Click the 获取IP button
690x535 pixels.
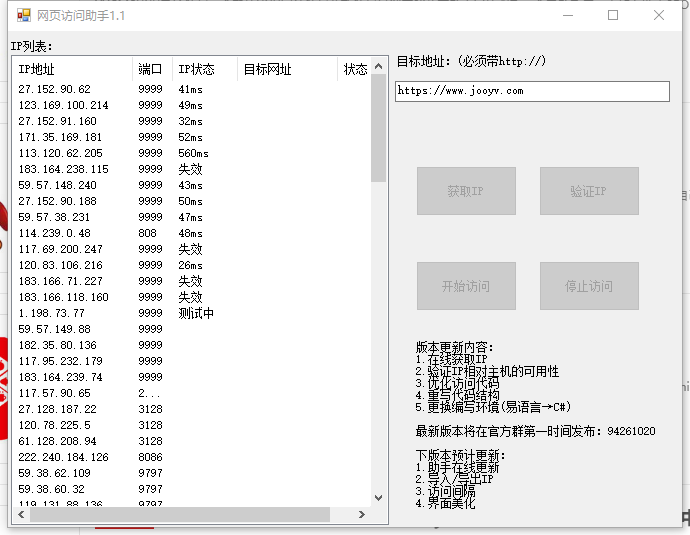click(x=466, y=191)
